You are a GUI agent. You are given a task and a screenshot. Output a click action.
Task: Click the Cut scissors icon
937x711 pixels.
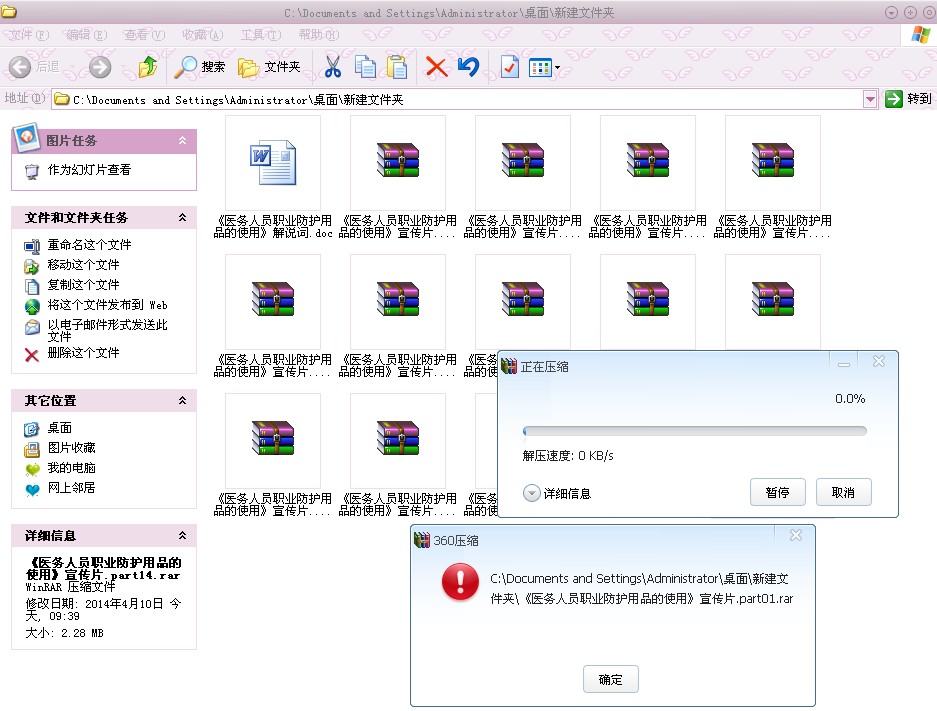pos(333,67)
